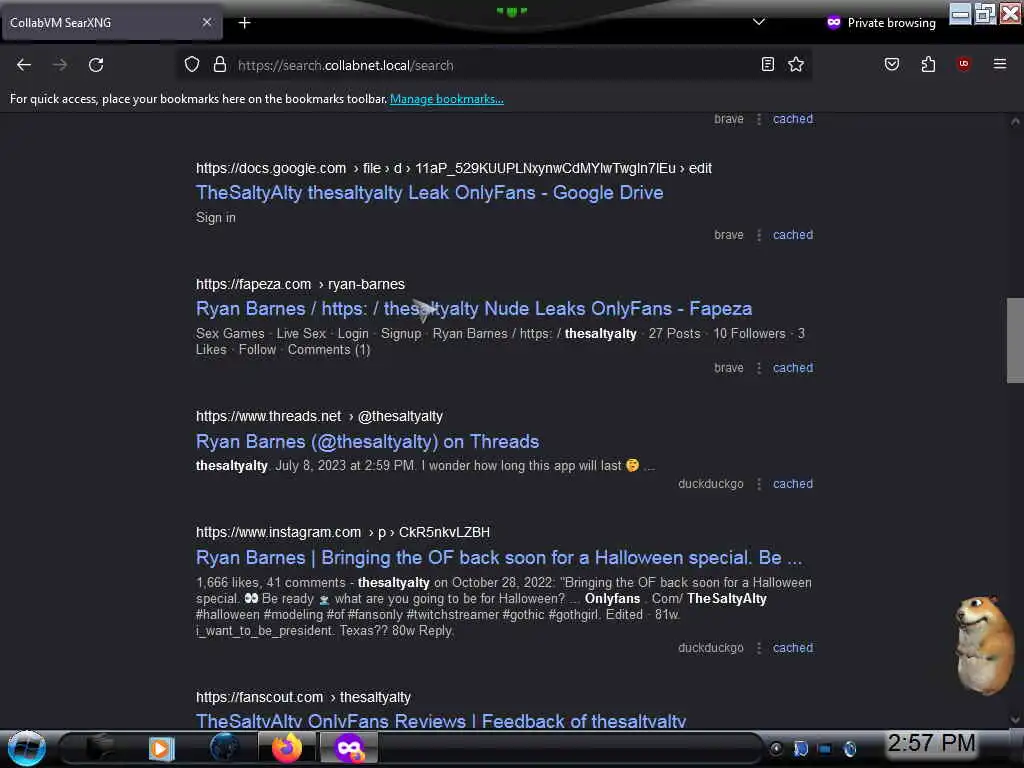This screenshot has height=768, width=1024.
Task: Open cached link at top of page
Action: point(793,119)
